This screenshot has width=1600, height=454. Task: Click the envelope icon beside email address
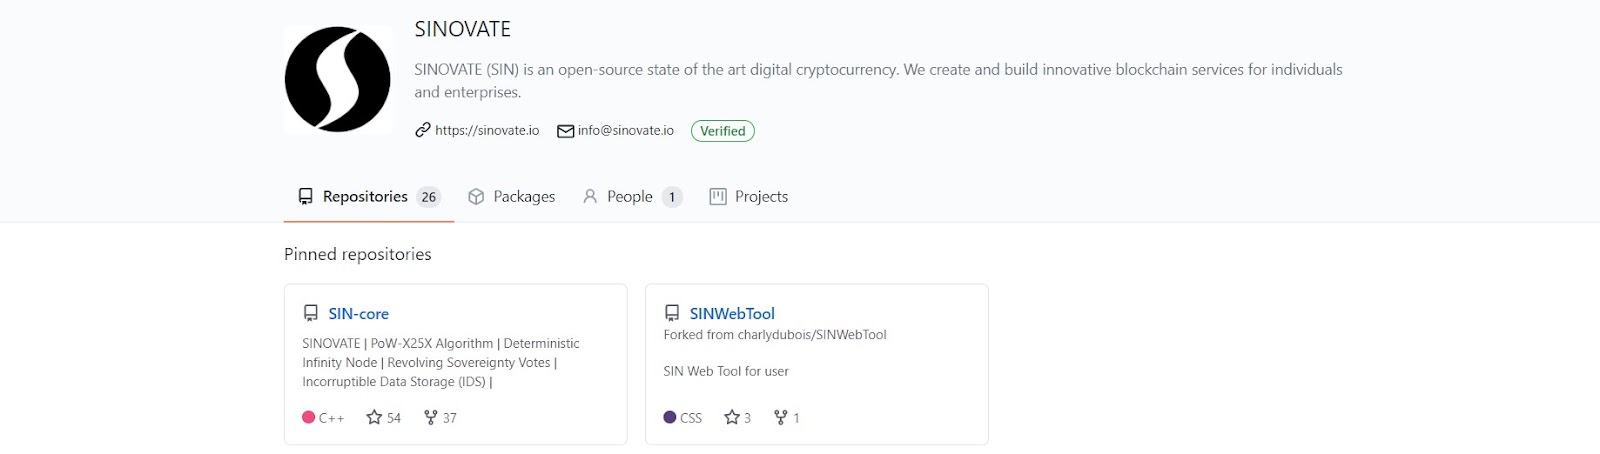[x=566, y=131]
